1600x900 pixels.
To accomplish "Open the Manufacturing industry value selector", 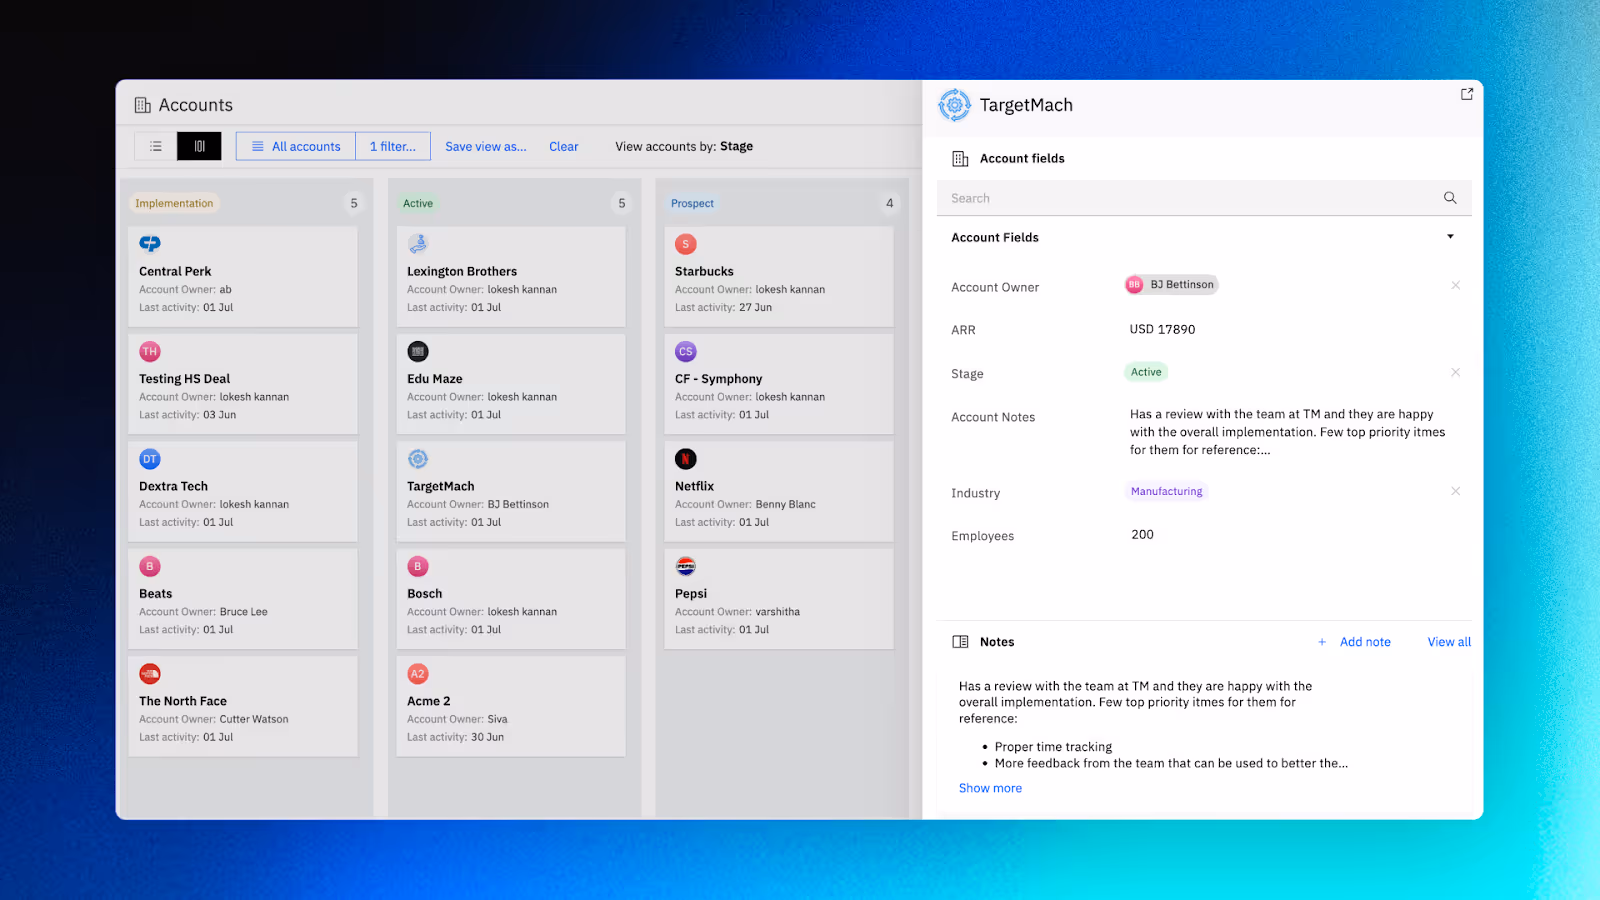I will (1167, 491).
